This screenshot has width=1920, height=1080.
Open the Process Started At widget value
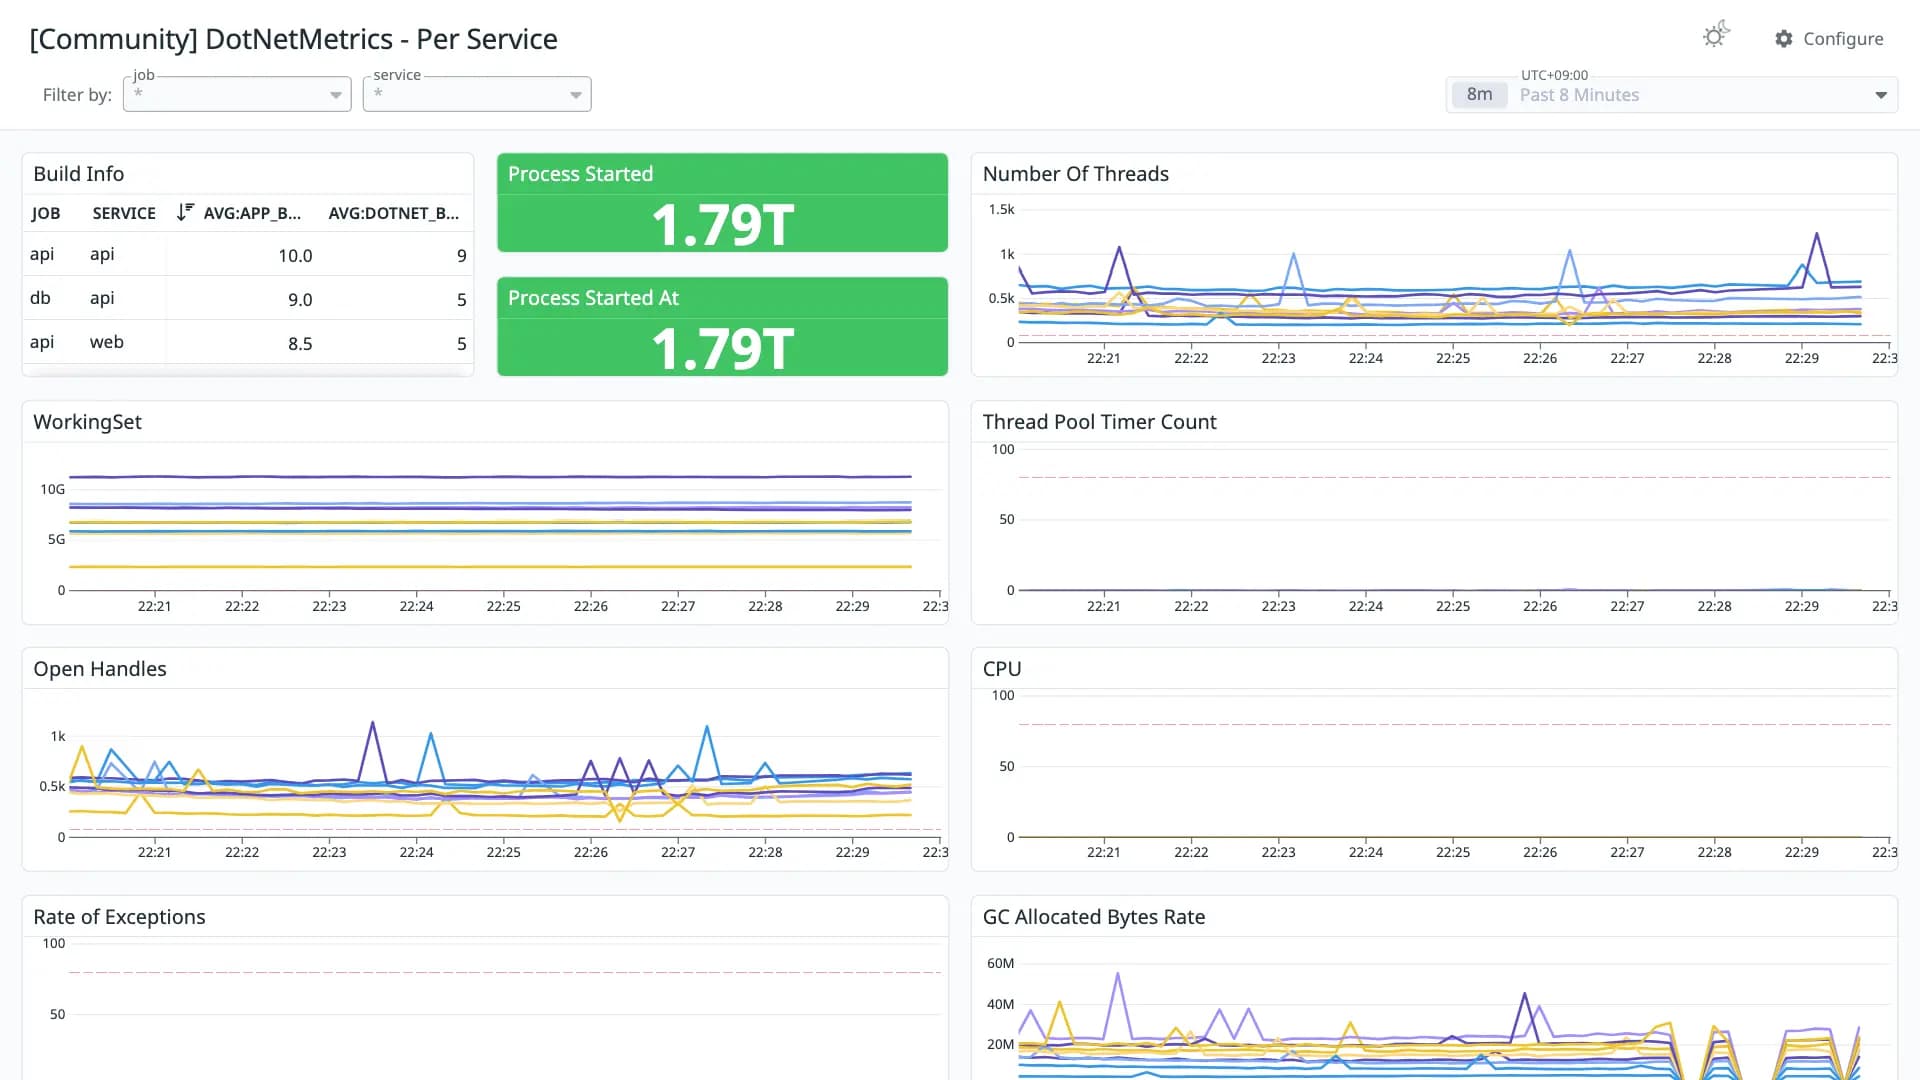point(722,348)
